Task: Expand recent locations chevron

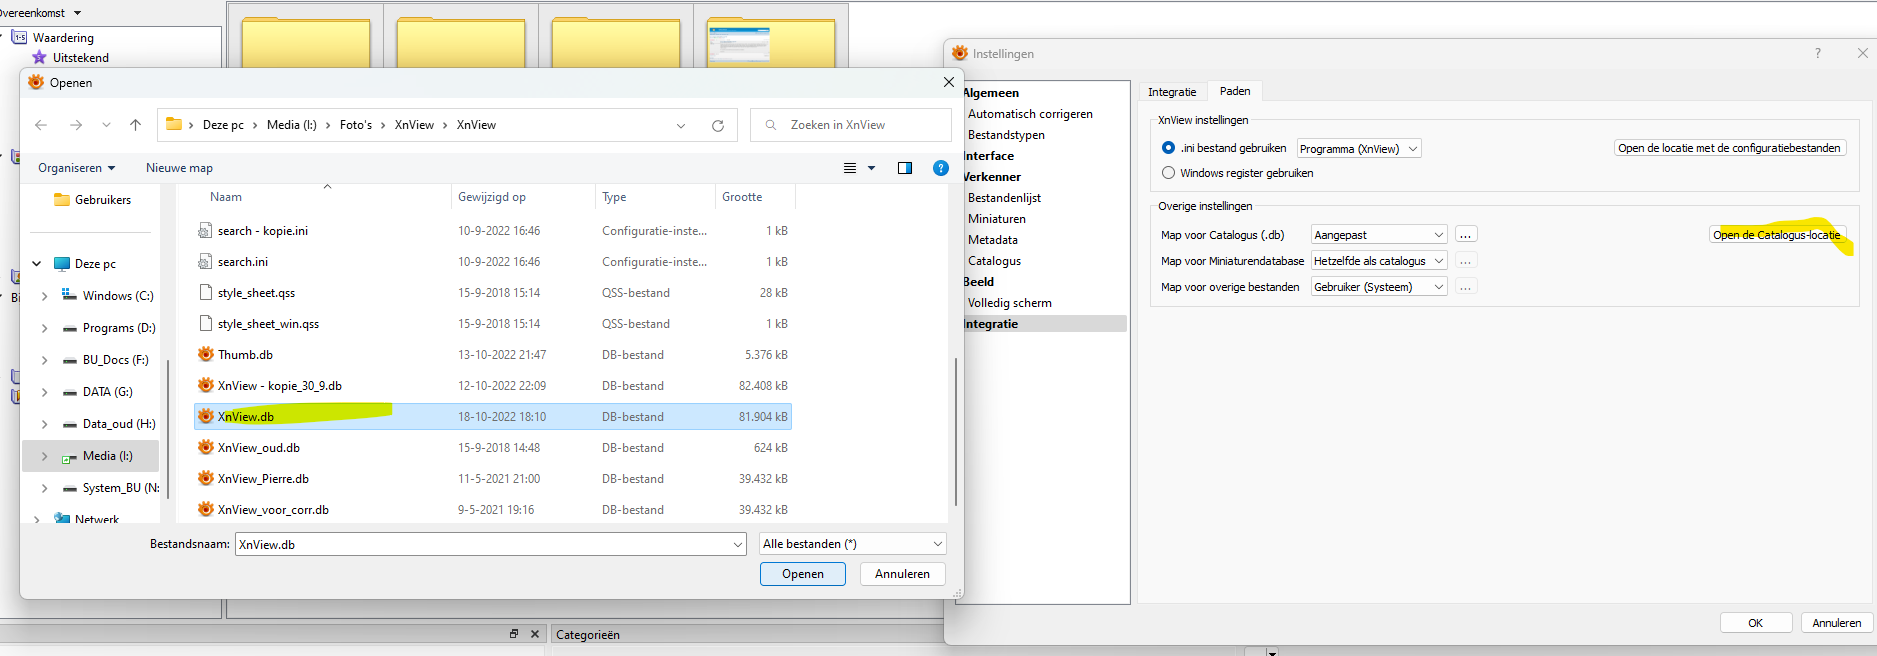Action: pos(106,125)
